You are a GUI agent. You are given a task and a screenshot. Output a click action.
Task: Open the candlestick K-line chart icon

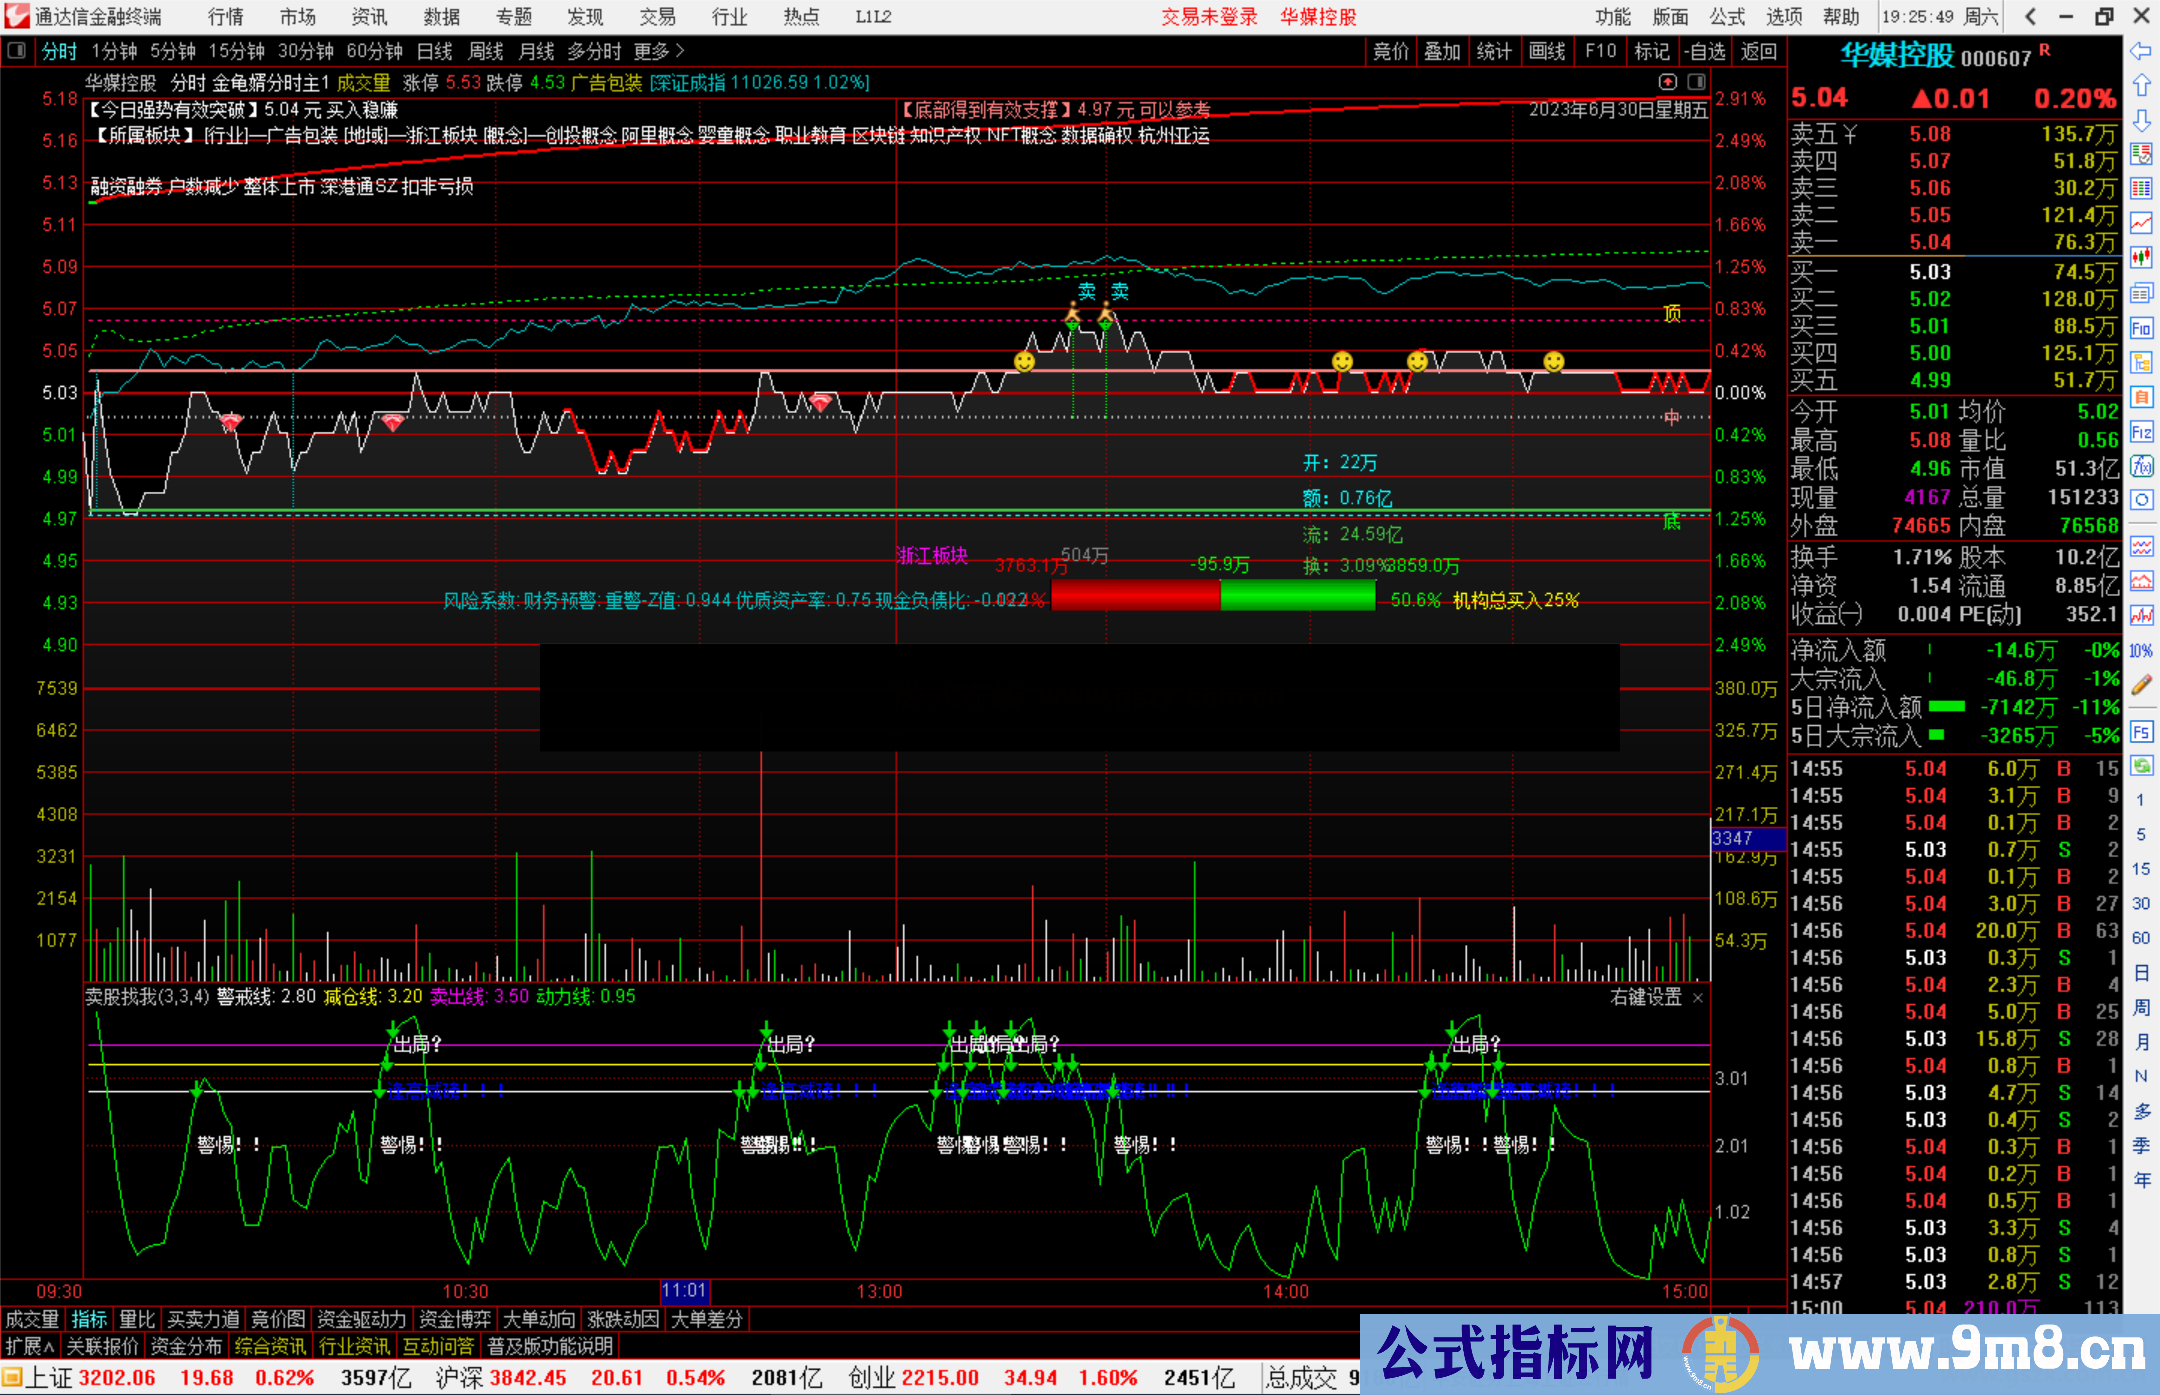[2141, 258]
